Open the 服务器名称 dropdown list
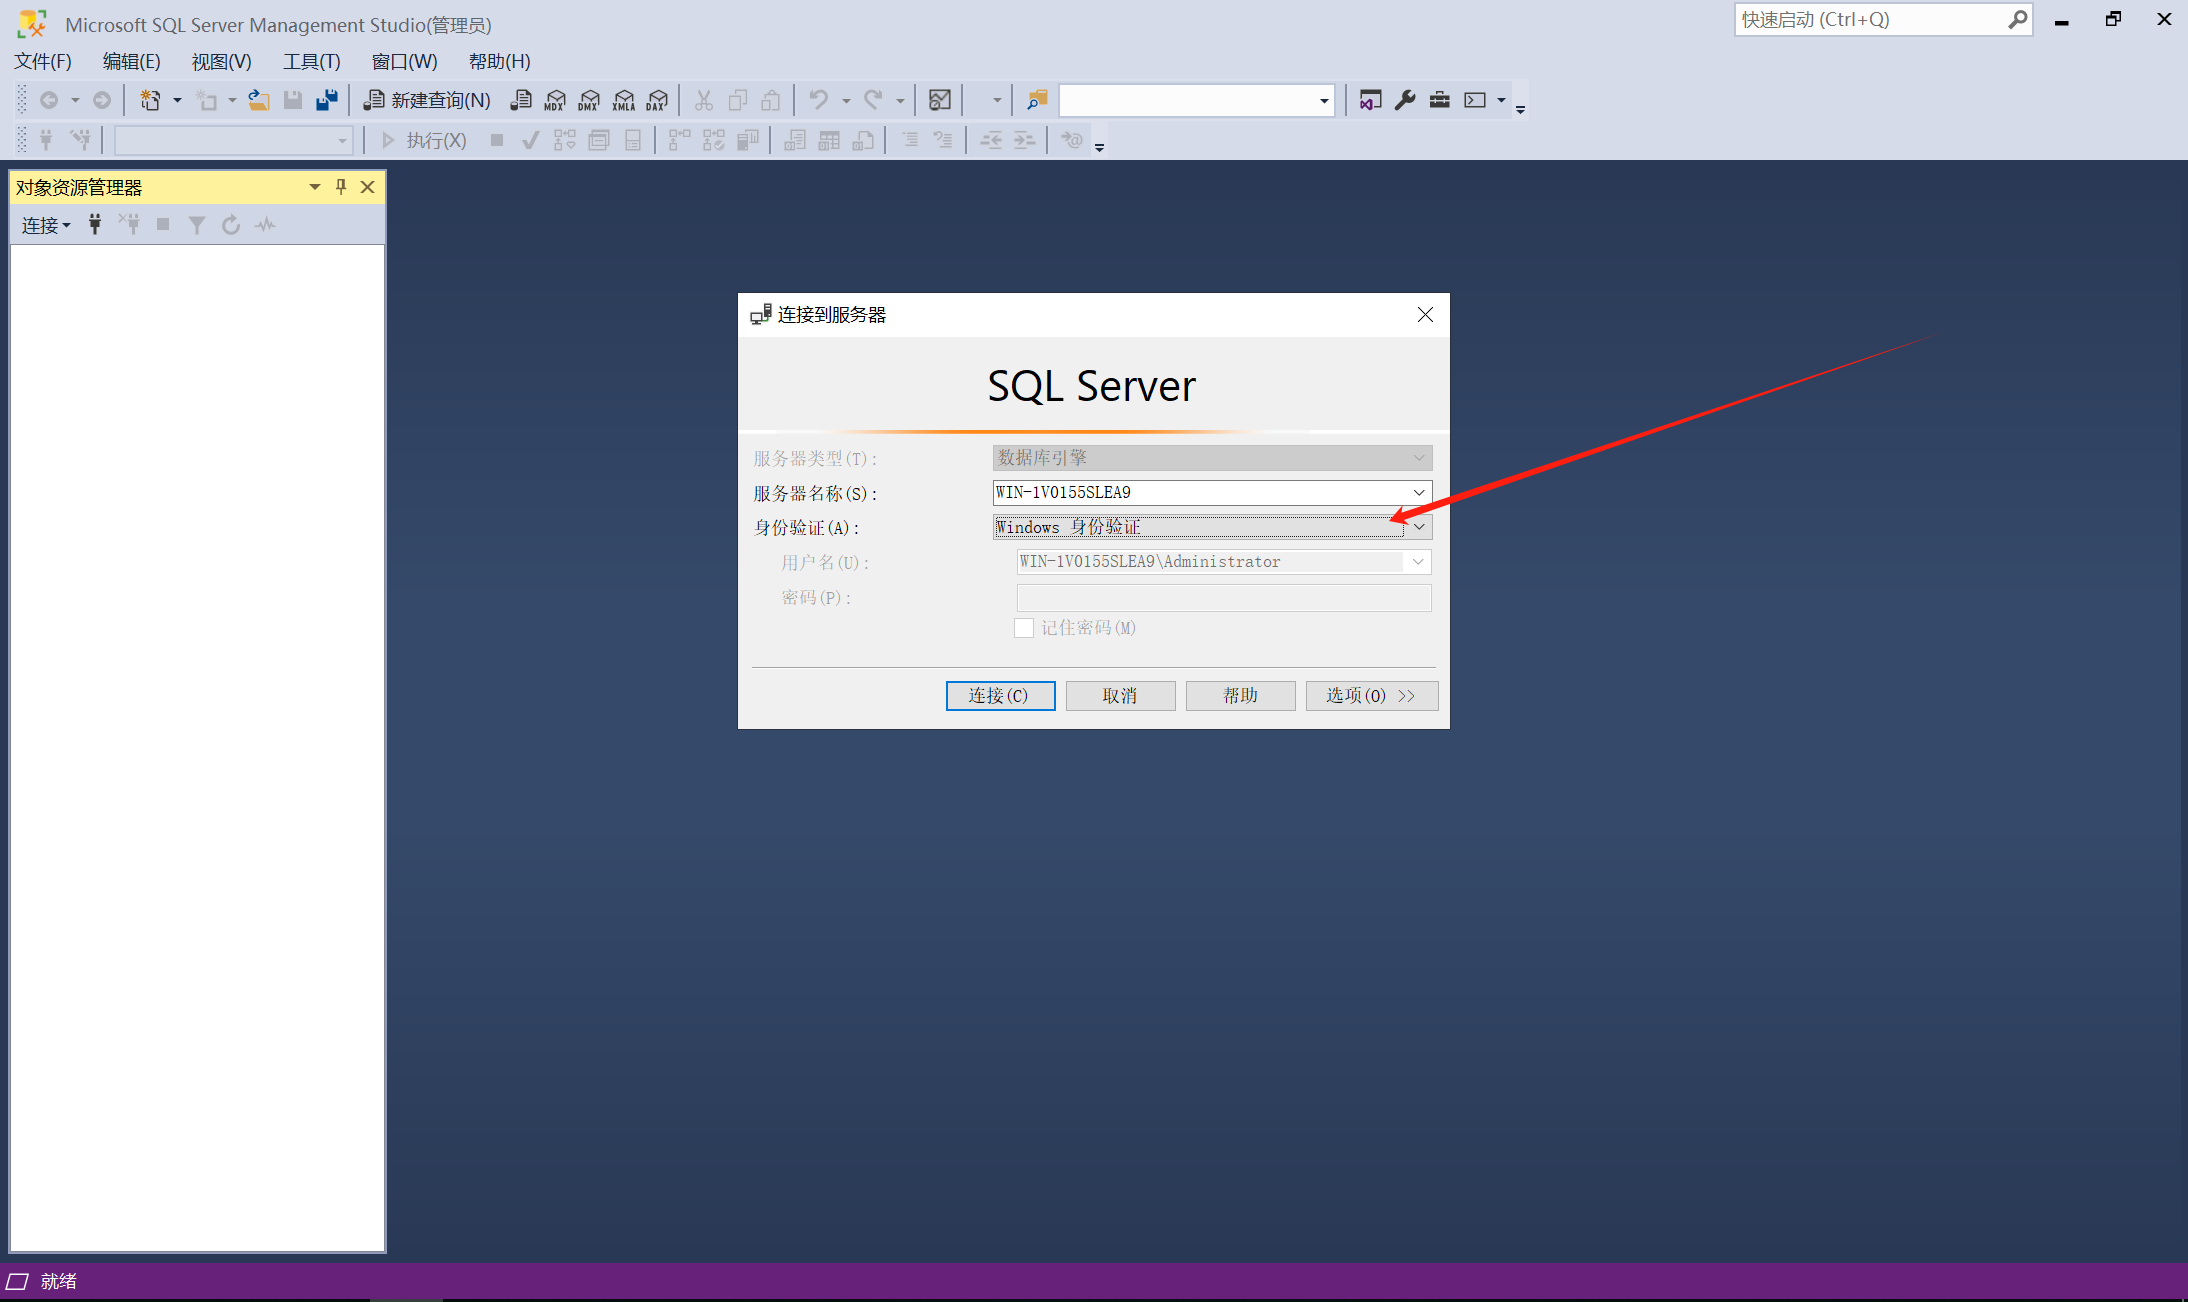 point(1419,492)
